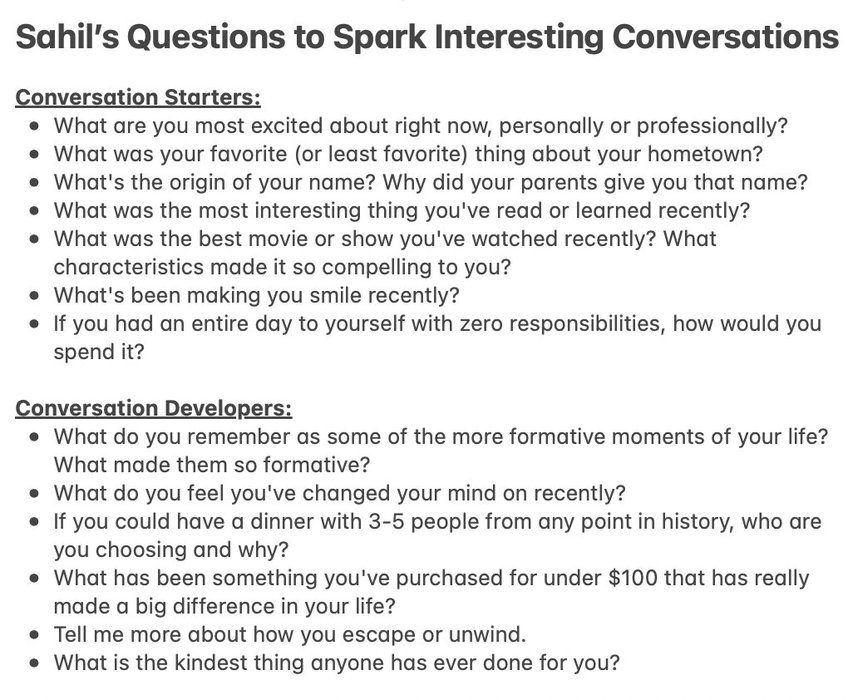Select the question about your hometown
Screen dimensions: 853x700
point(408,155)
